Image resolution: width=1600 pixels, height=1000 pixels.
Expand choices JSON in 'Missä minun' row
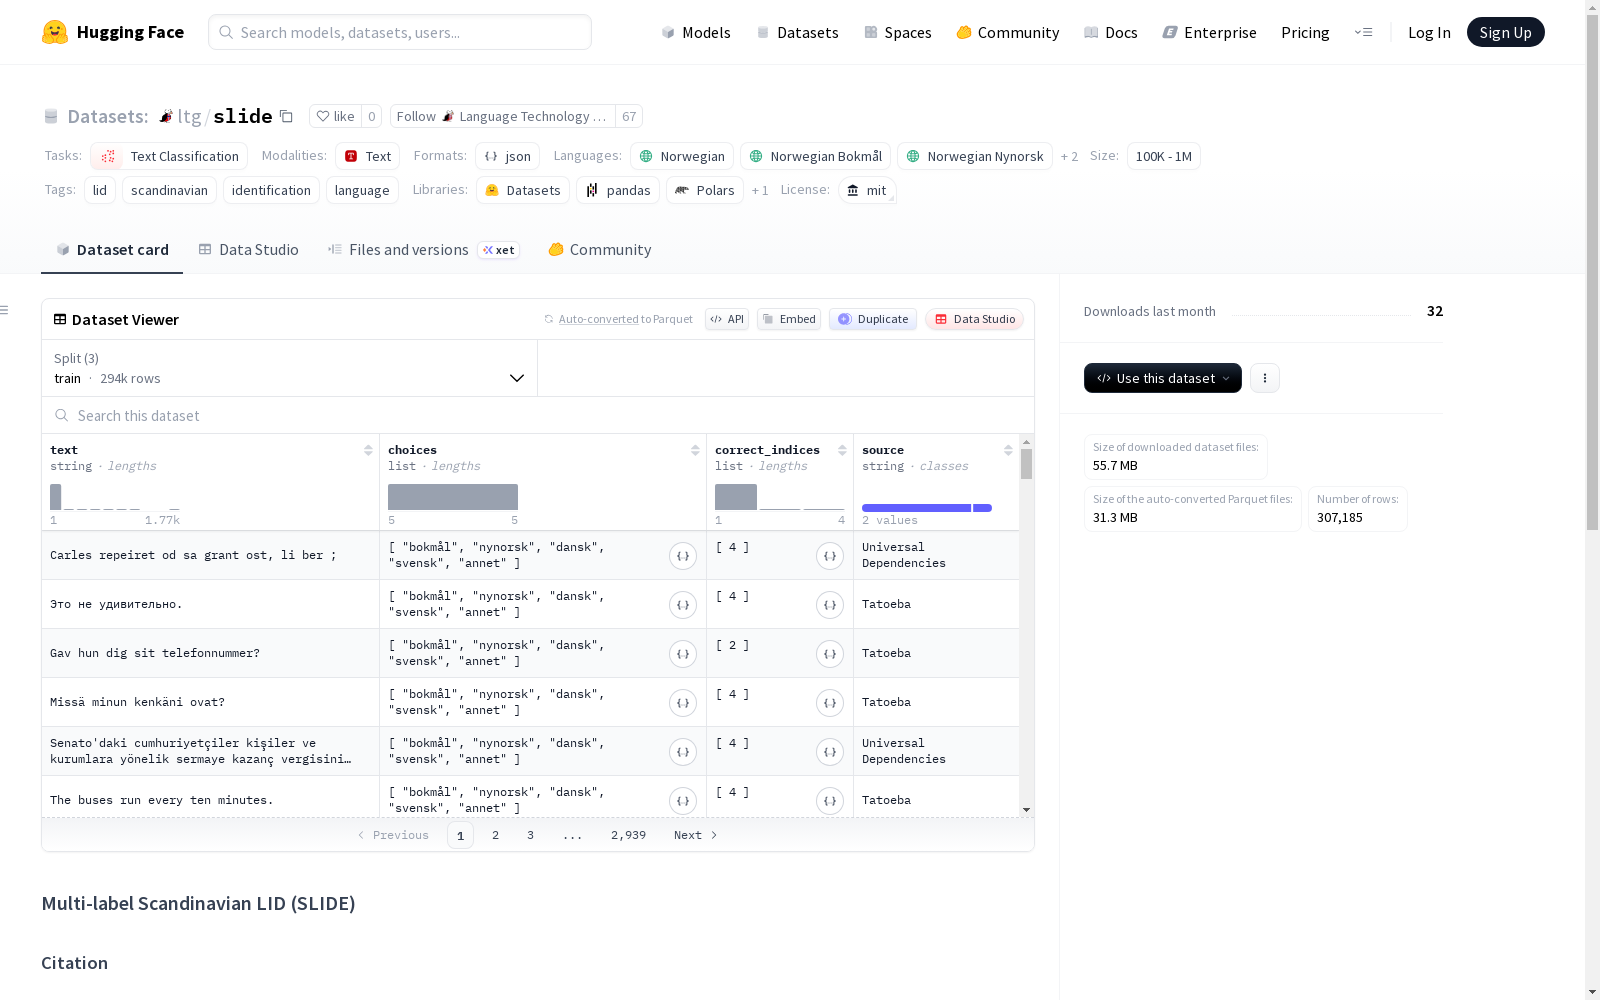(683, 703)
